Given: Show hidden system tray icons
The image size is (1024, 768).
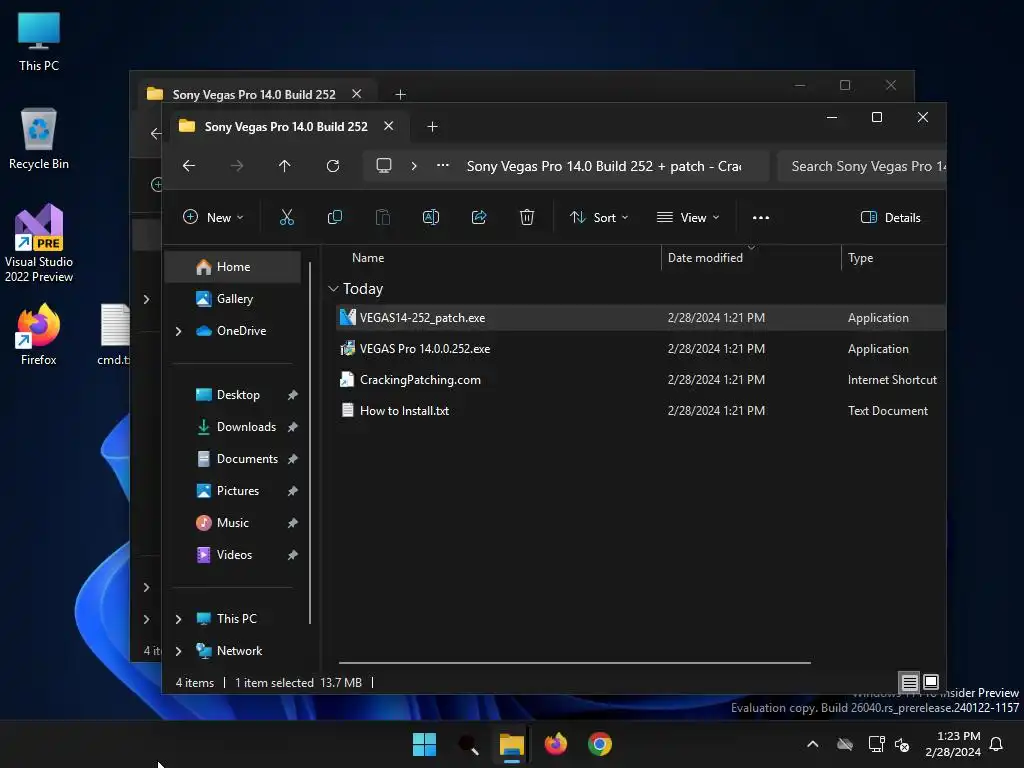Looking at the screenshot, I should [x=812, y=744].
